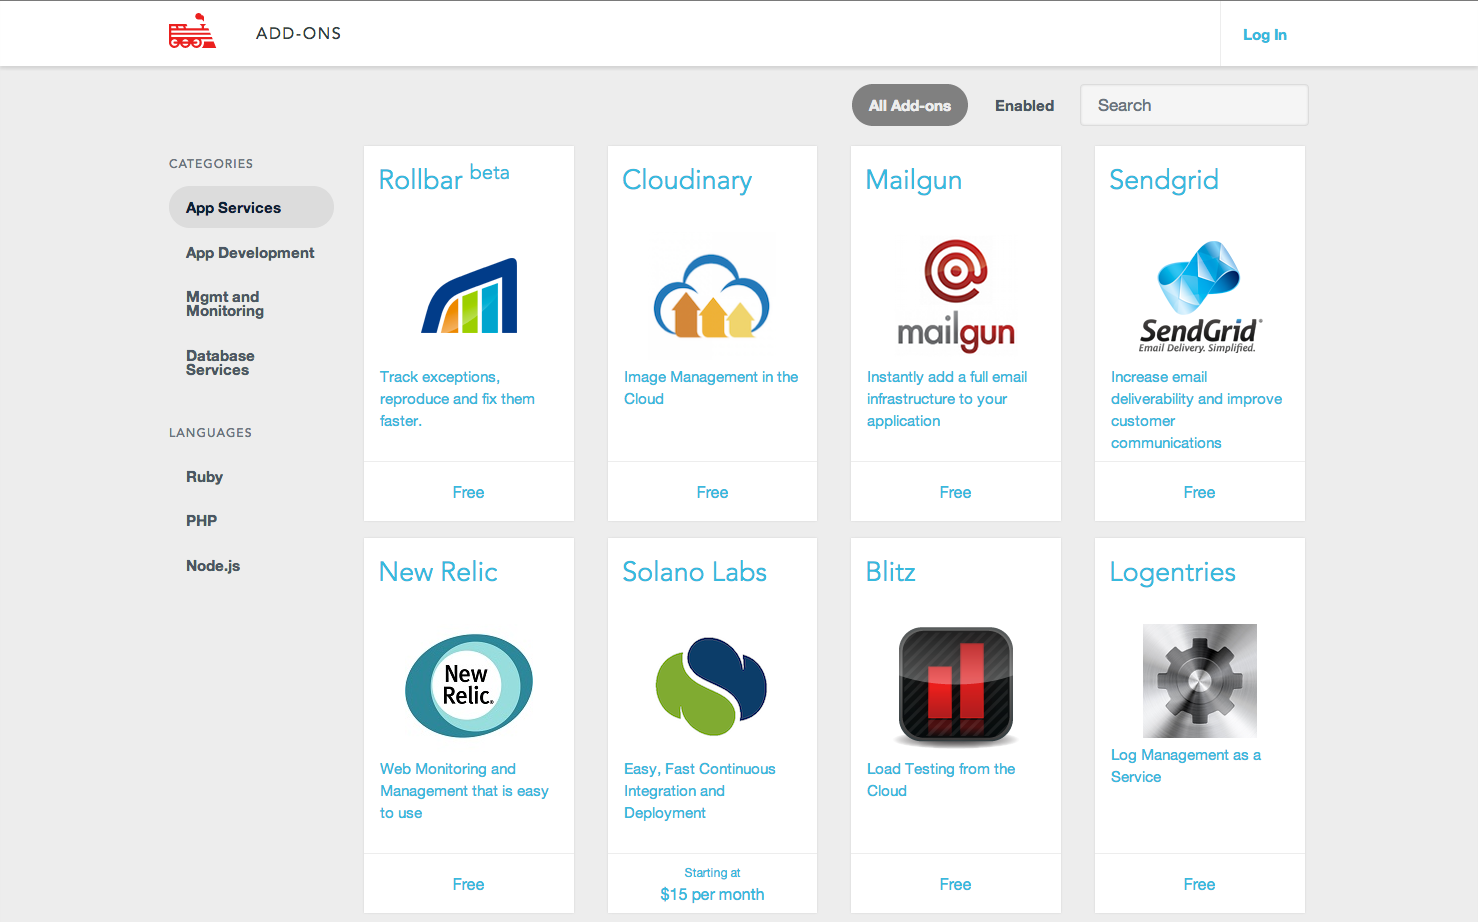This screenshot has height=922, width=1478.
Task: Open the Mailgun title link
Action: click(x=914, y=180)
